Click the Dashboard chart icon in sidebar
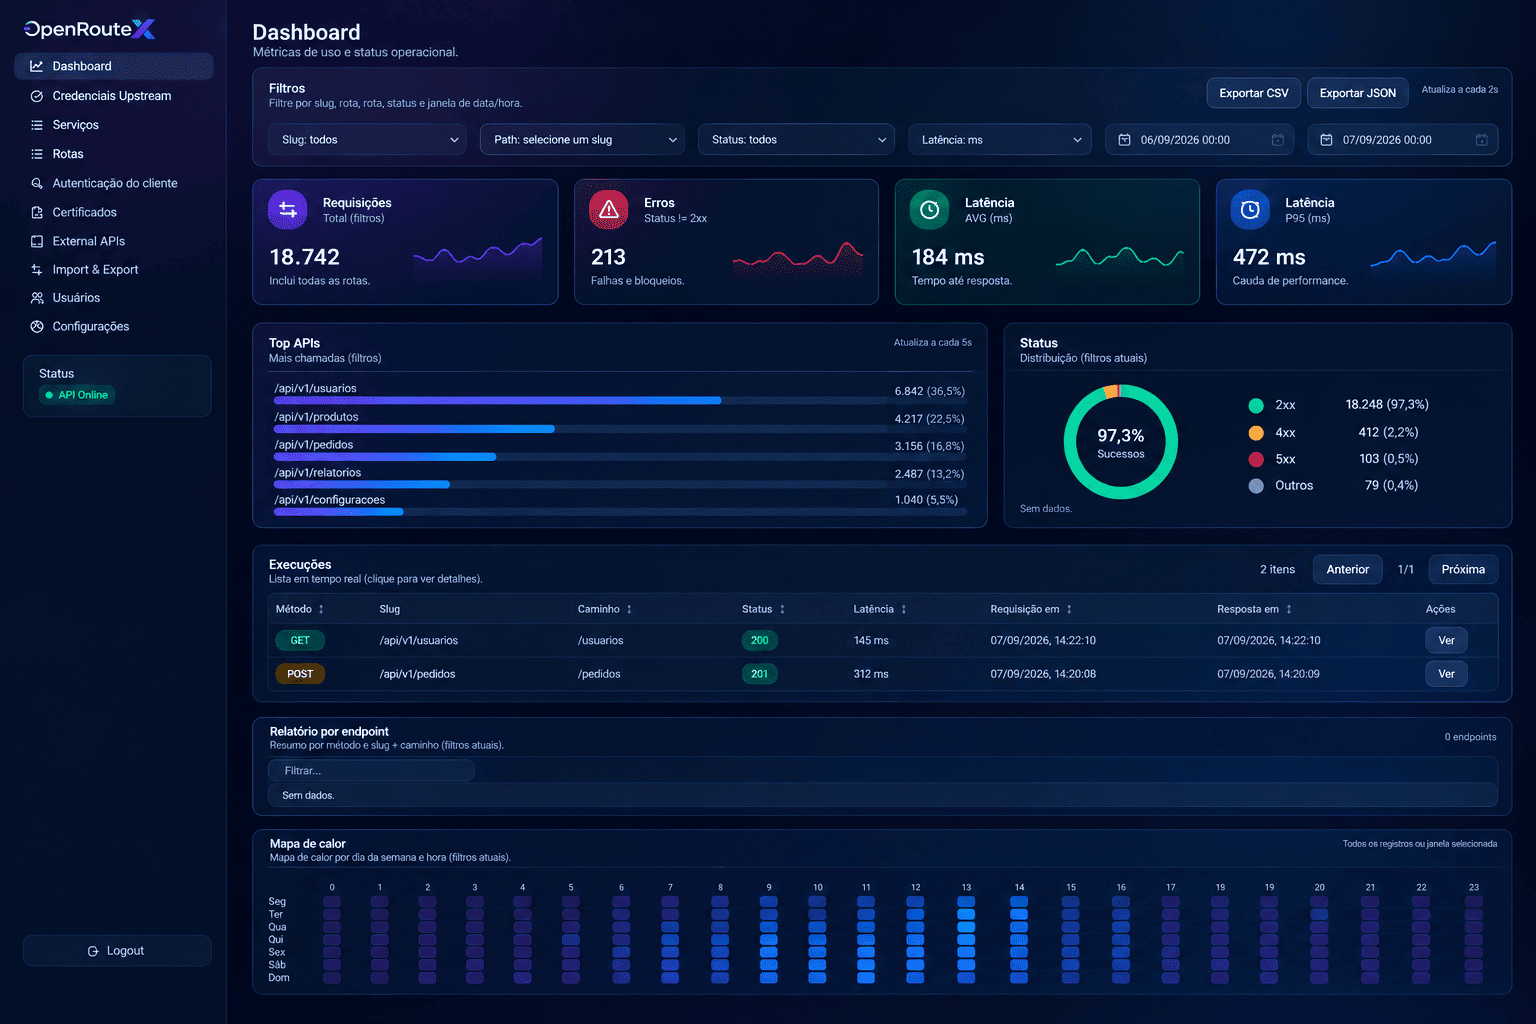The height and width of the screenshot is (1024, 1536). [x=37, y=66]
